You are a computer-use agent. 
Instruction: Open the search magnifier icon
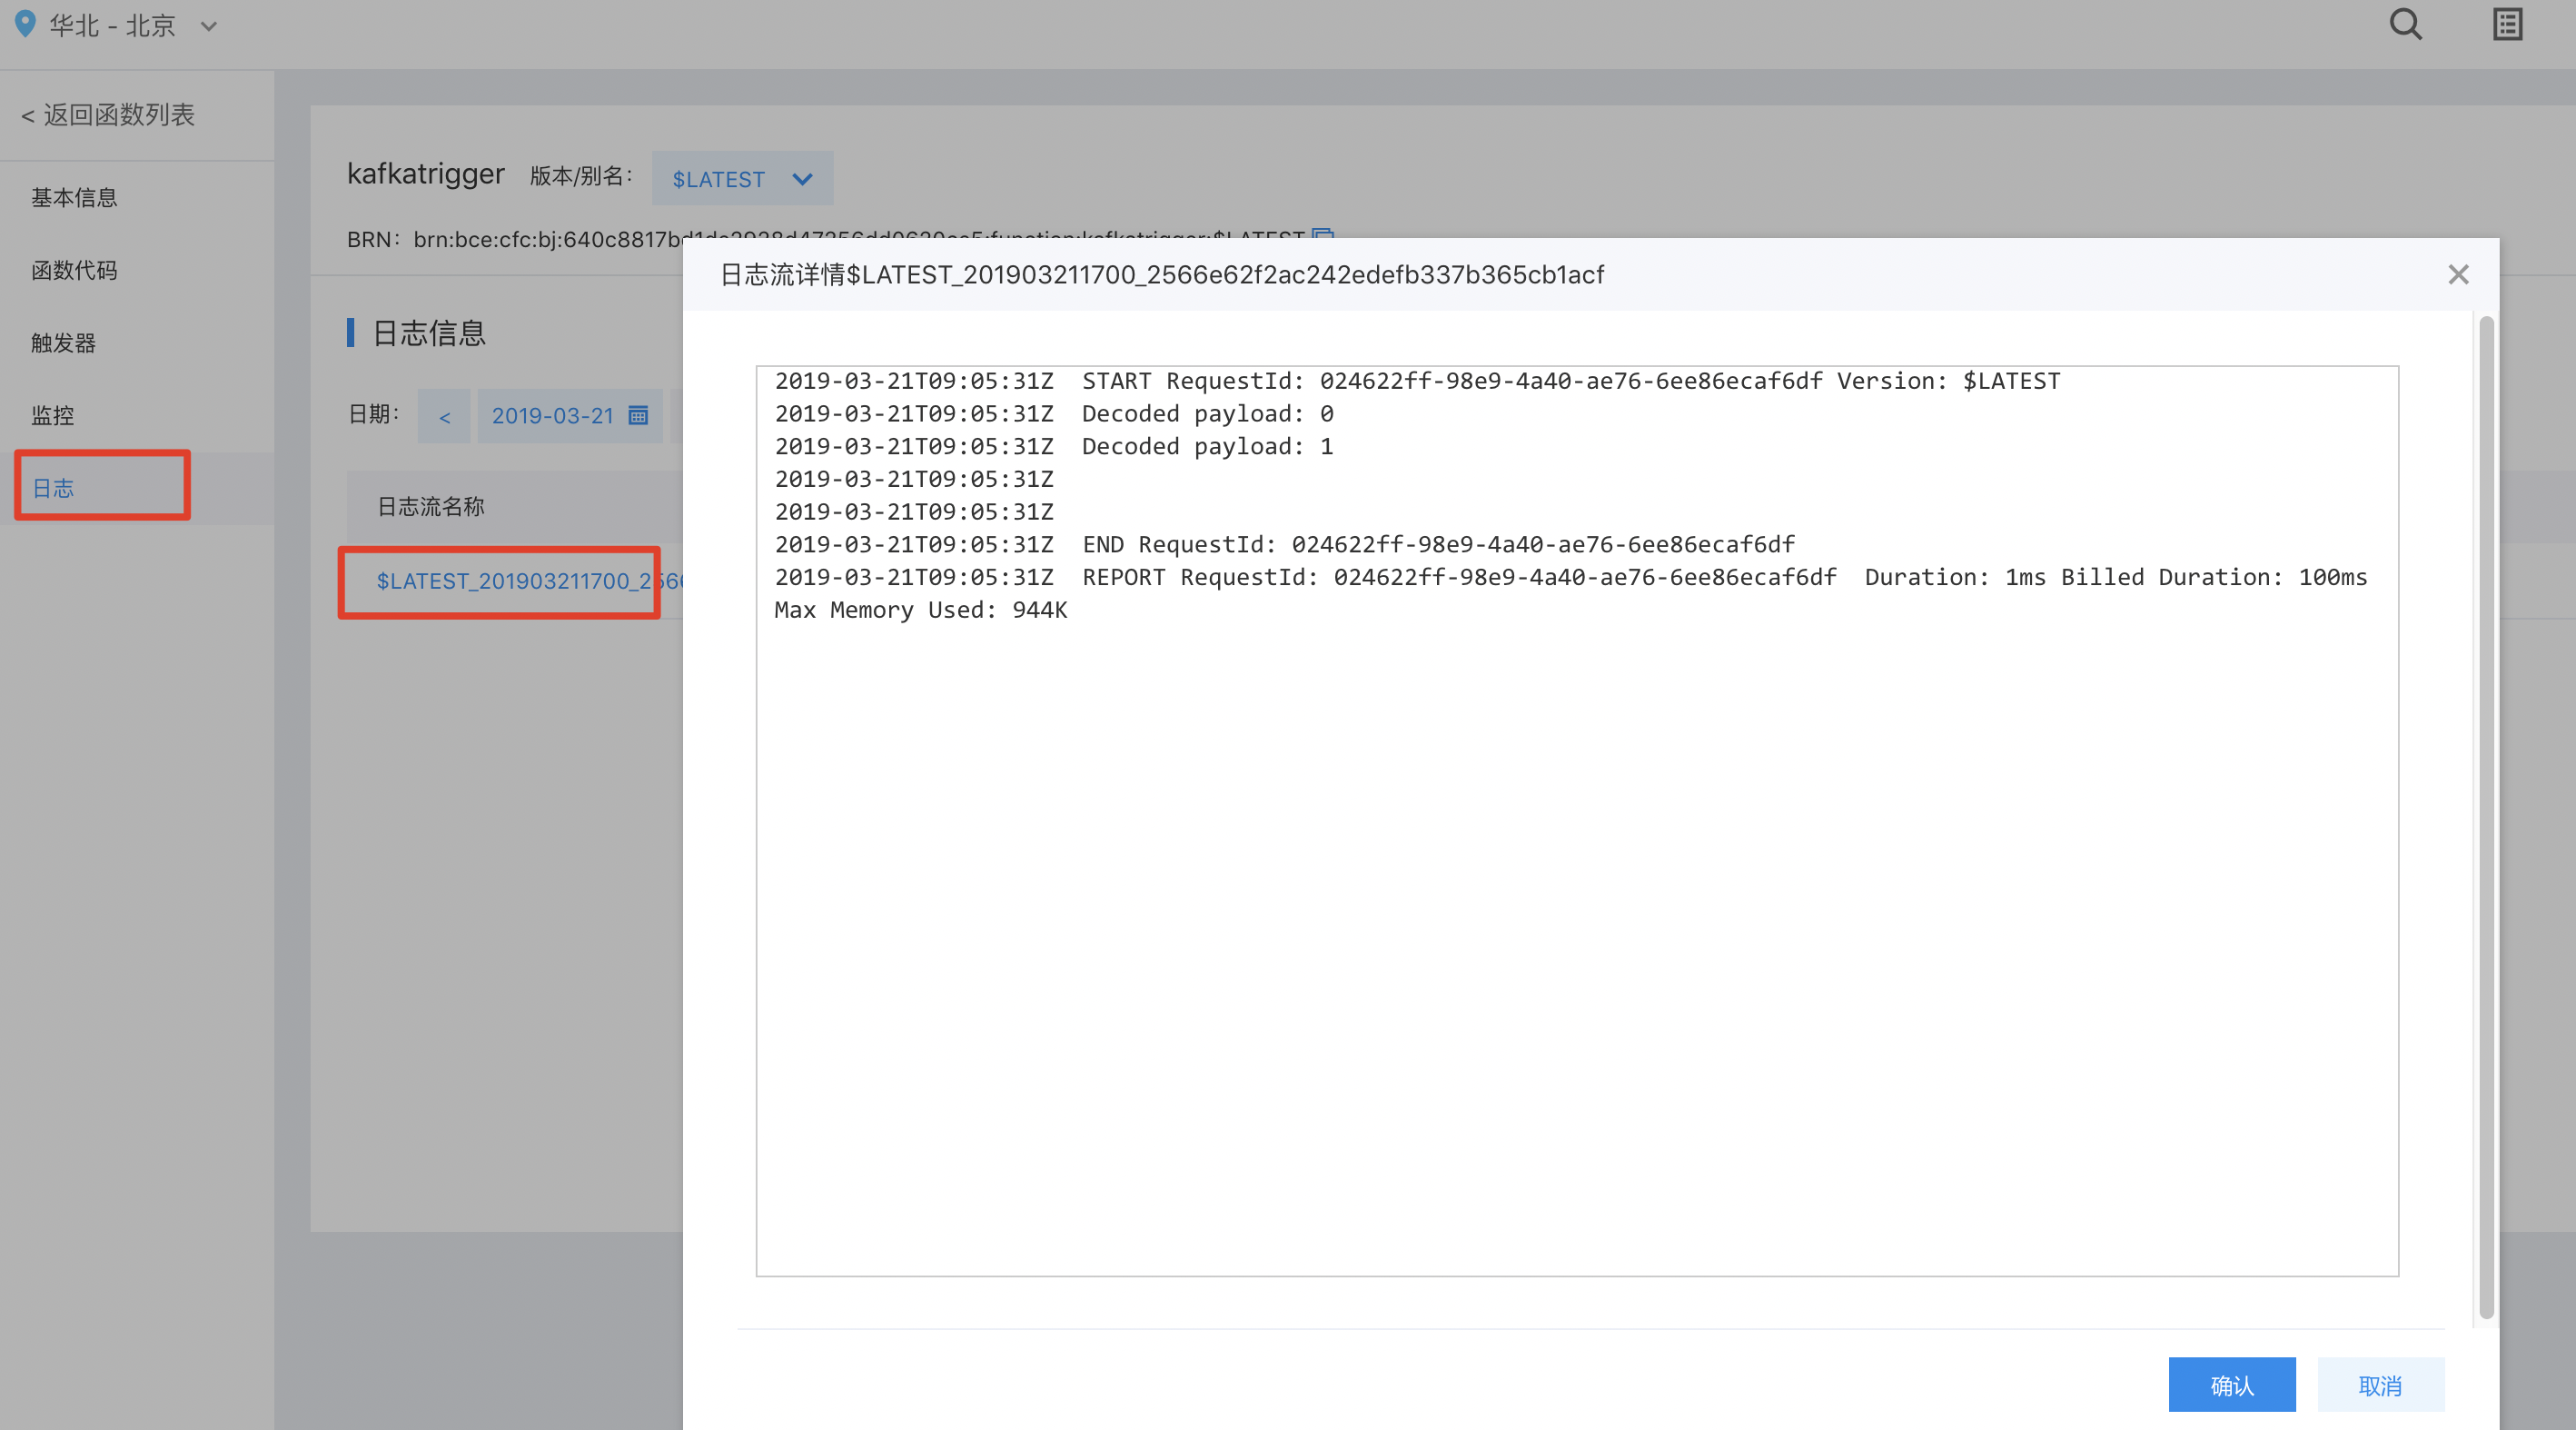pos(2405,24)
